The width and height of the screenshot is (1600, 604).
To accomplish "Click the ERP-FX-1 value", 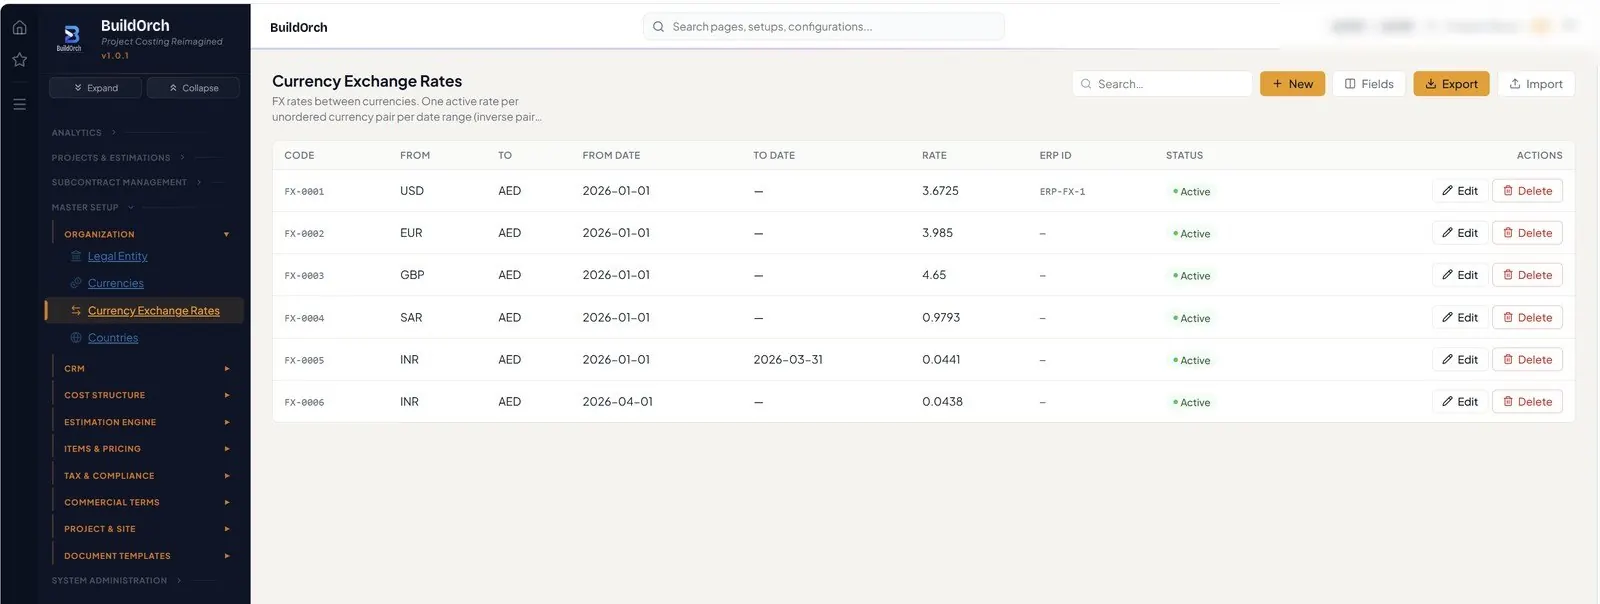I will click(x=1062, y=192).
